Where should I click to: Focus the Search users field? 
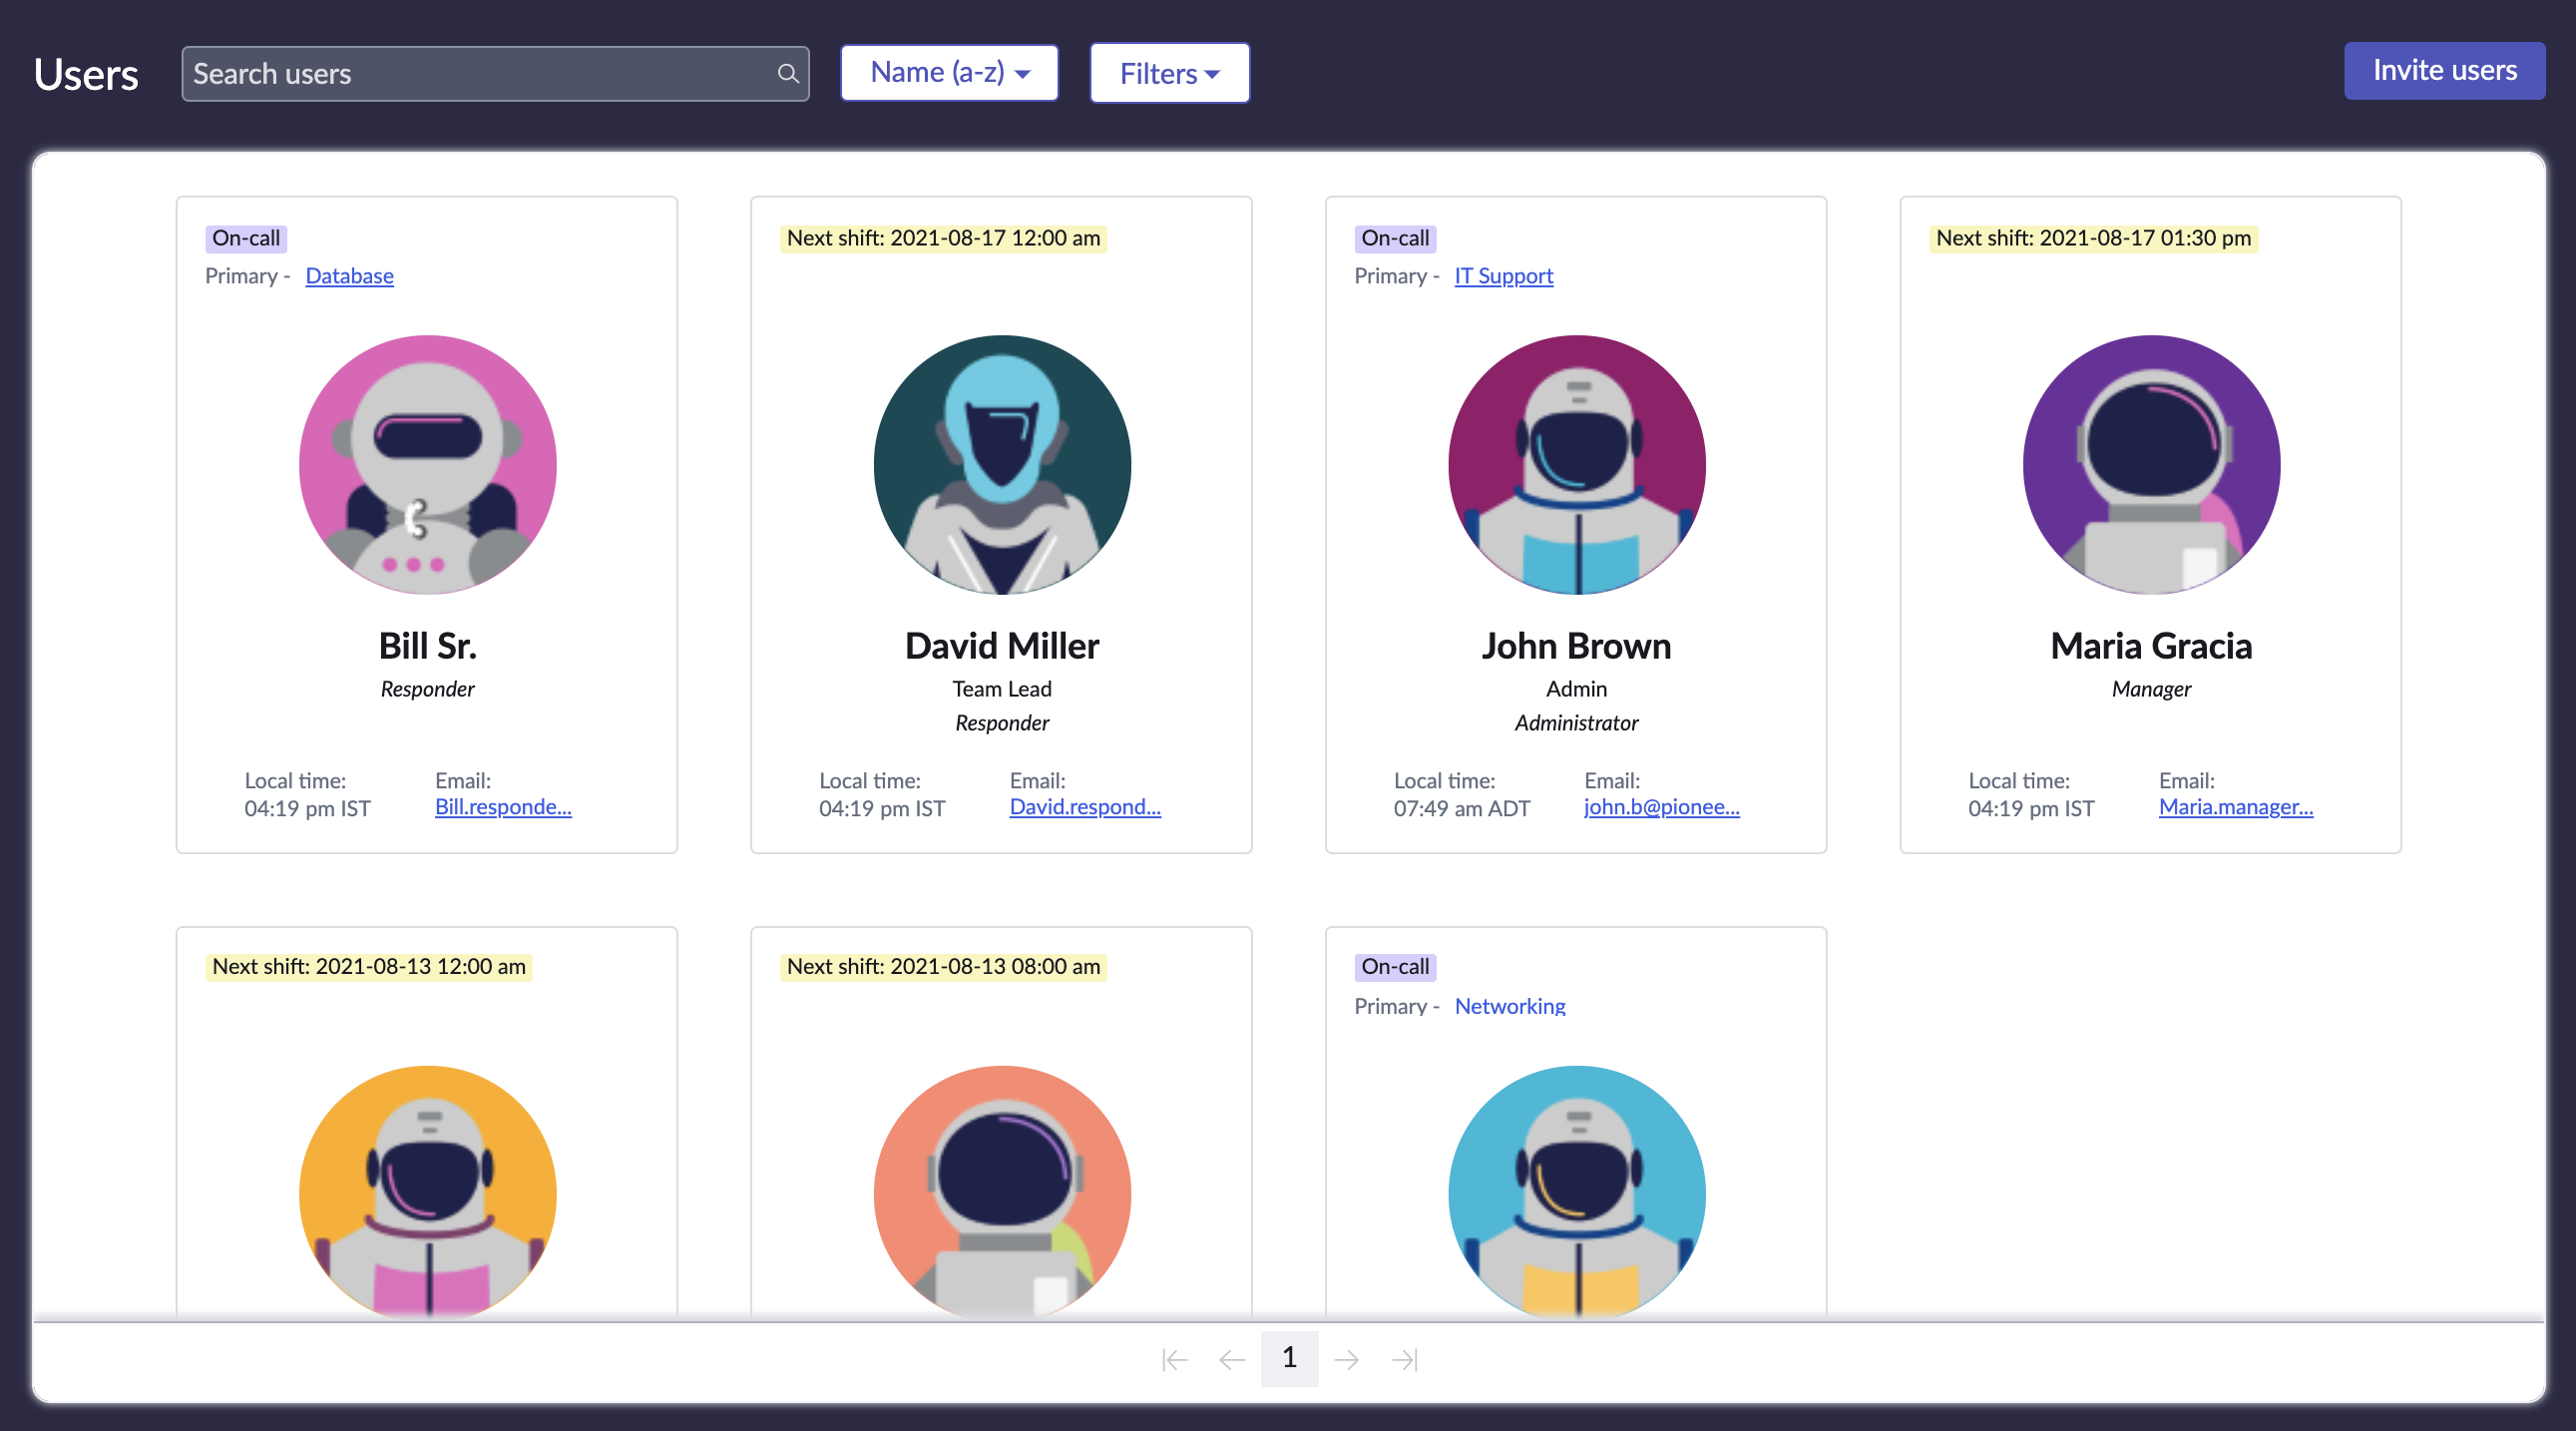click(495, 74)
